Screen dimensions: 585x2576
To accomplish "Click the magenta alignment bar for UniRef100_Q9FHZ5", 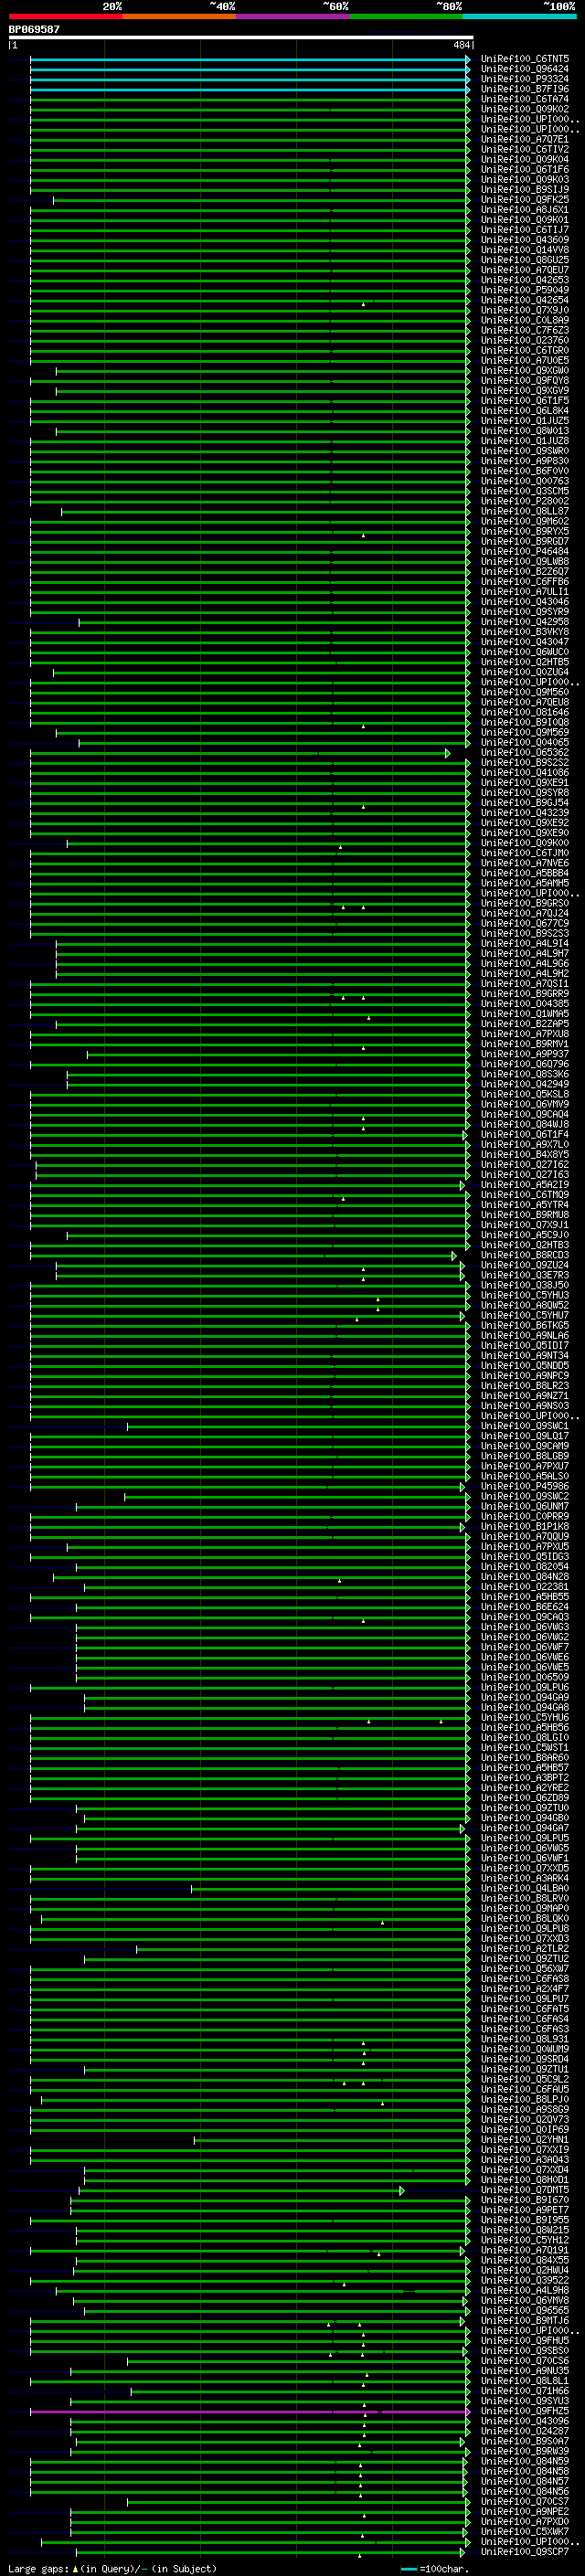I will coord(249,2411).
